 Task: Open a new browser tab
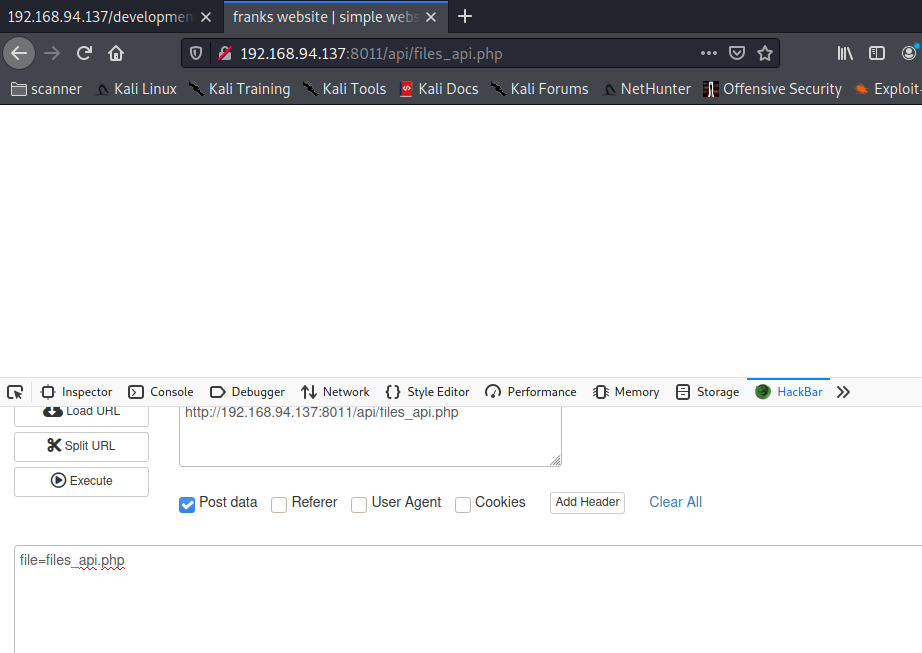pyautogui.click(x=465, y=16)
